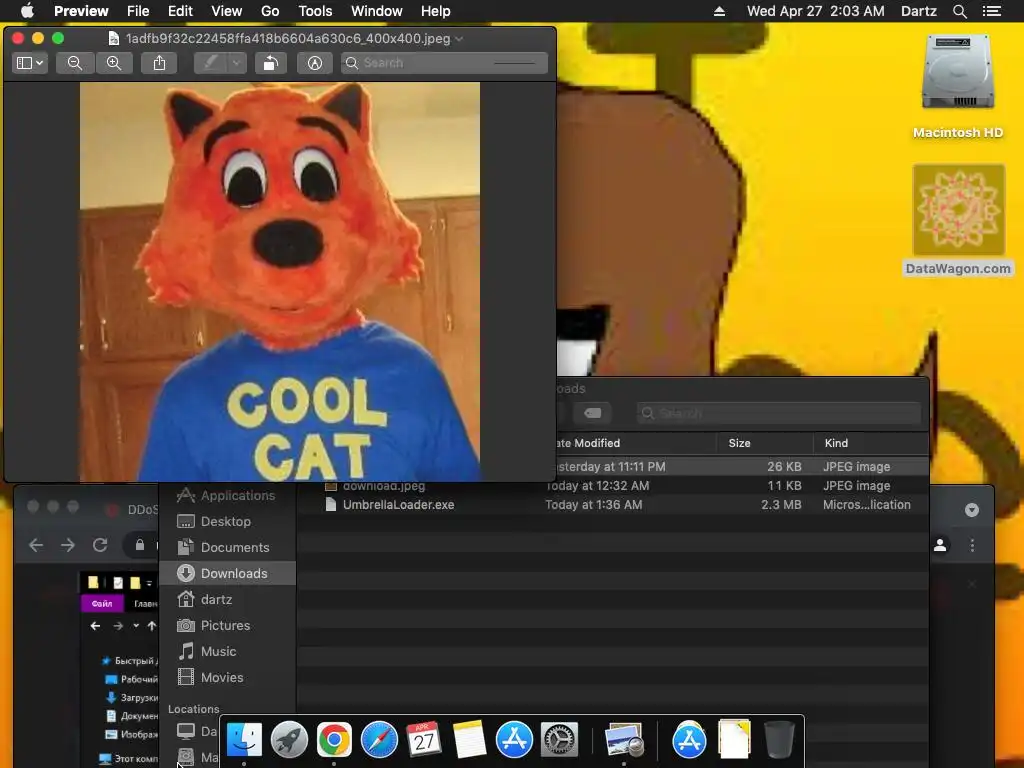Open the Chrome profile icon

pyautogui.click(x=940, y=545)
